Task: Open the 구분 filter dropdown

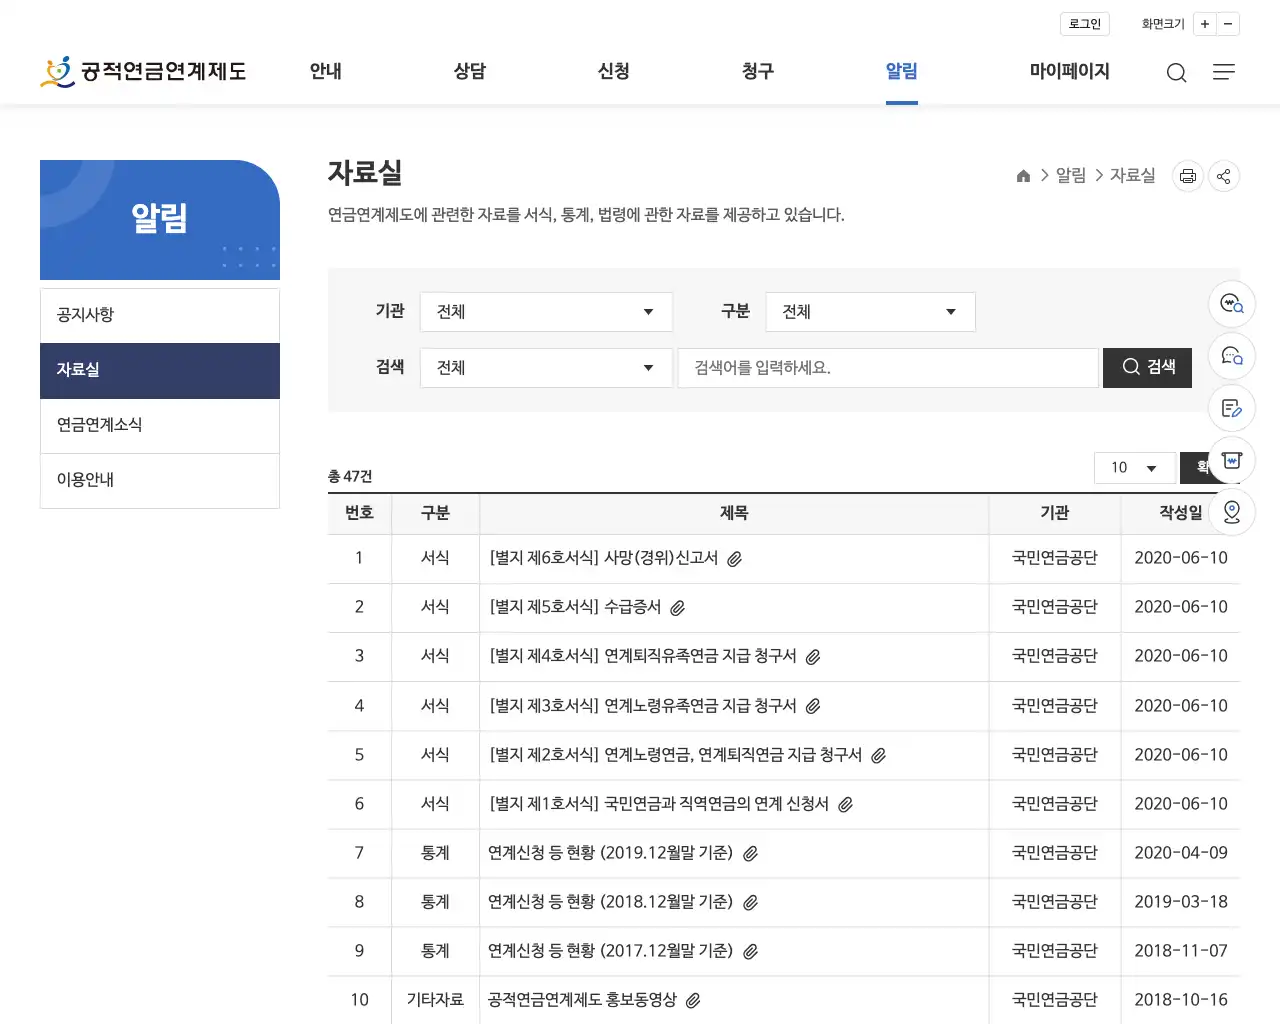Action: 869,311
